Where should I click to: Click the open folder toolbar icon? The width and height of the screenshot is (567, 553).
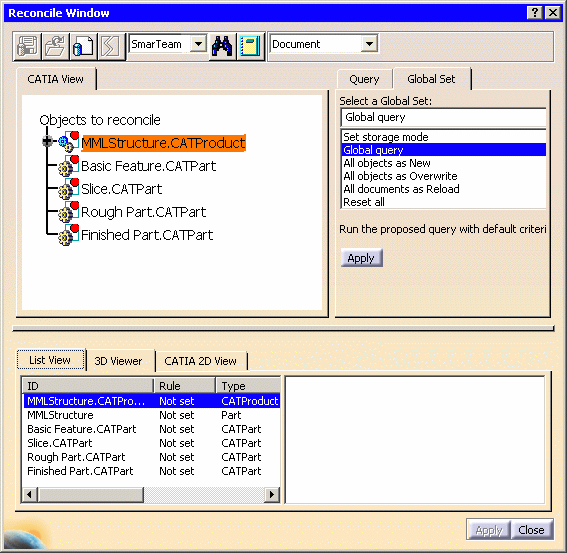tap(55, 46)
